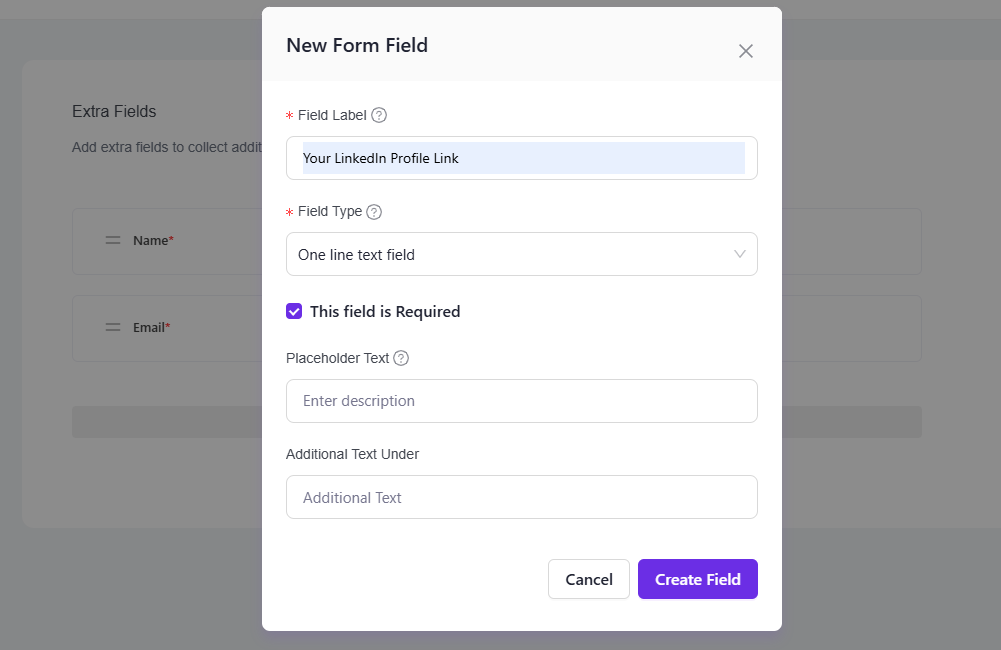Click the drag handle icon for Email

point(113,327)
